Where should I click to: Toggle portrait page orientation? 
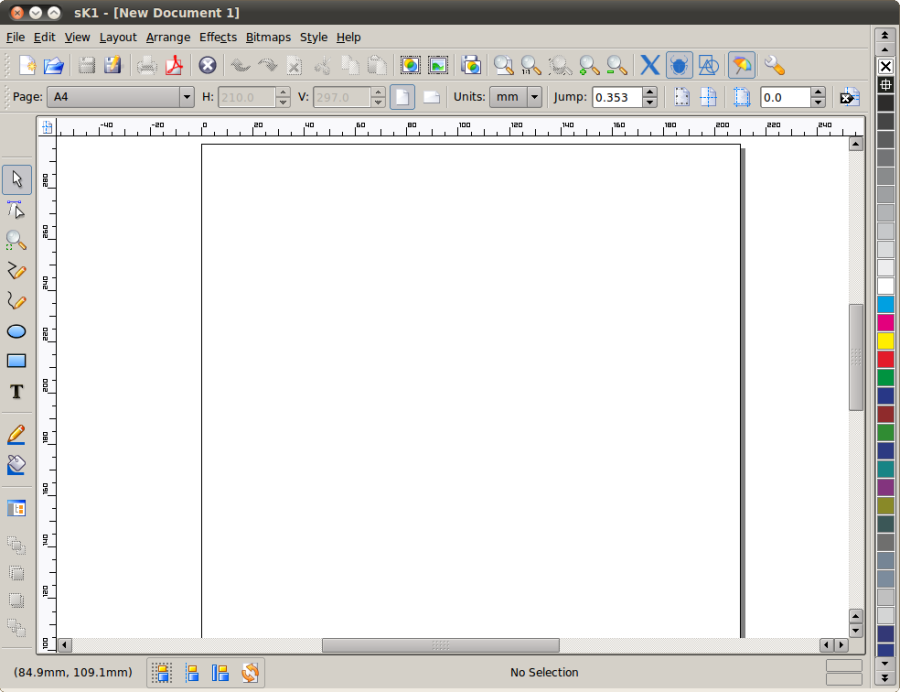point(402,97)
